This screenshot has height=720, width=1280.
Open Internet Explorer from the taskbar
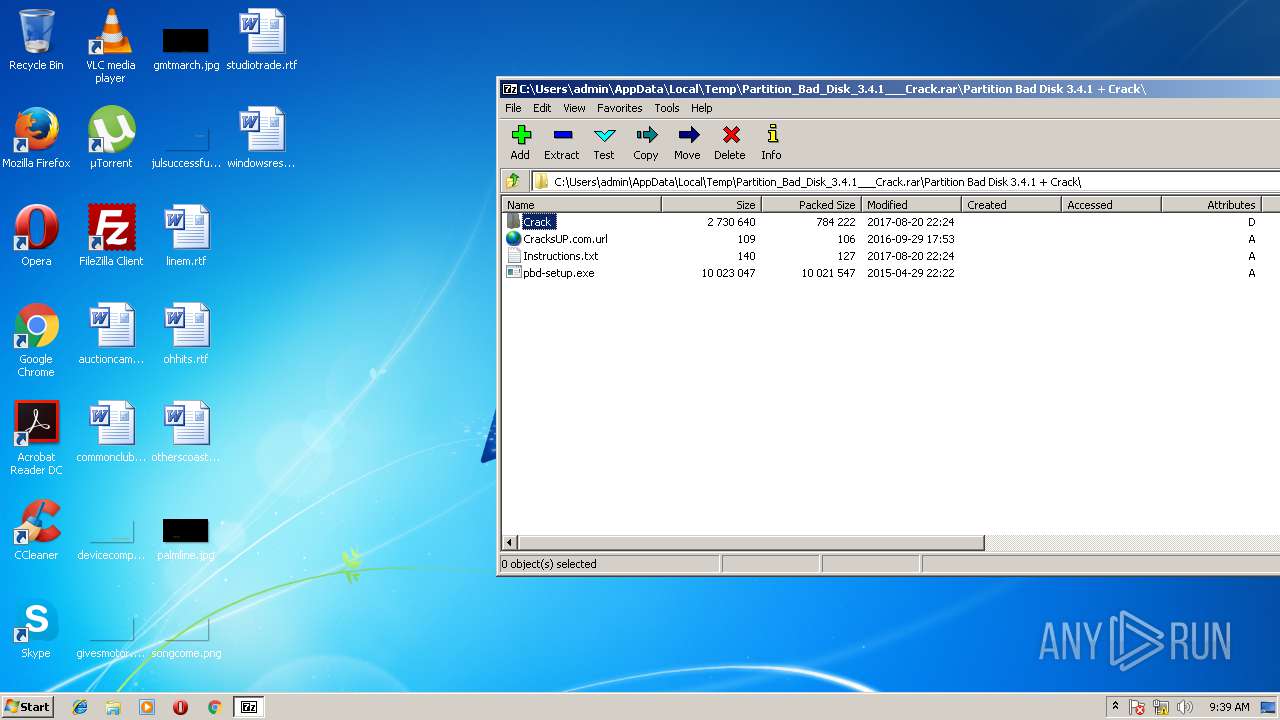tap(80, 707)
